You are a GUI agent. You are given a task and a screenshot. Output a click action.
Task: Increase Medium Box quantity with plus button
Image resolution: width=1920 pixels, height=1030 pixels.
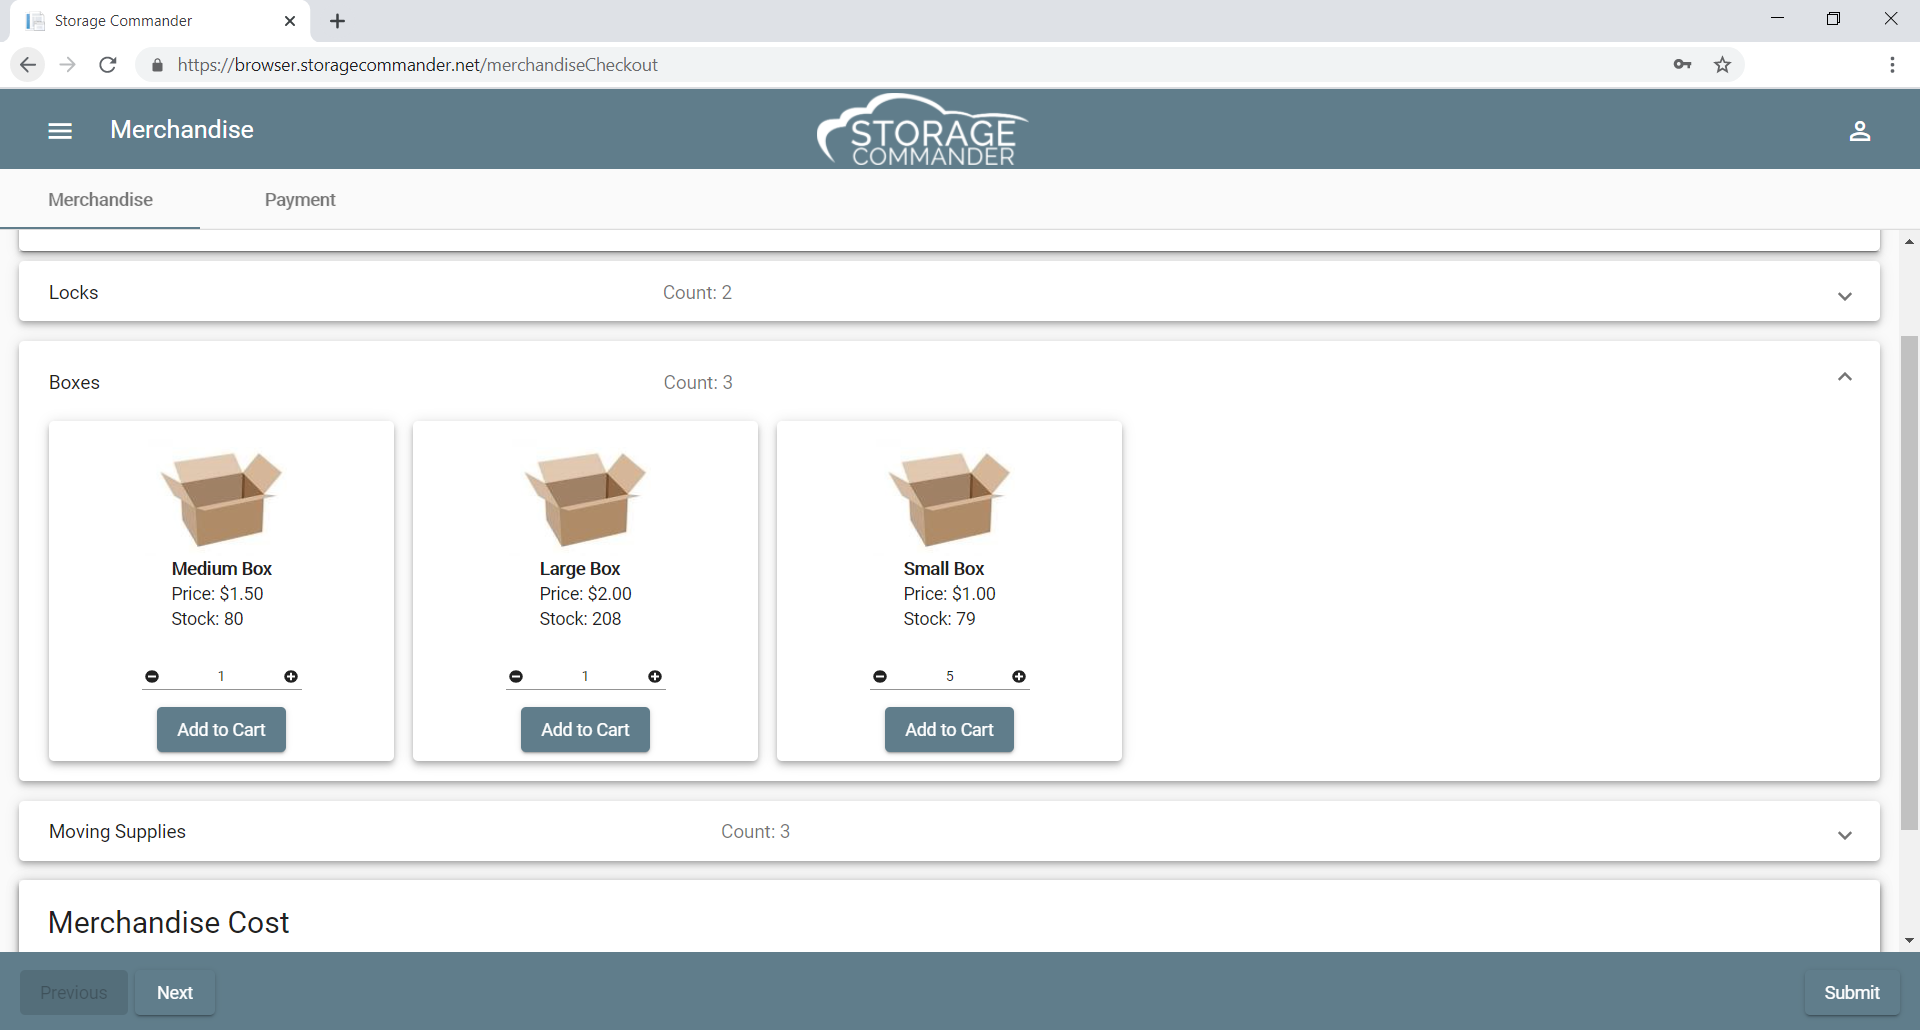click(x=291, y=677)
